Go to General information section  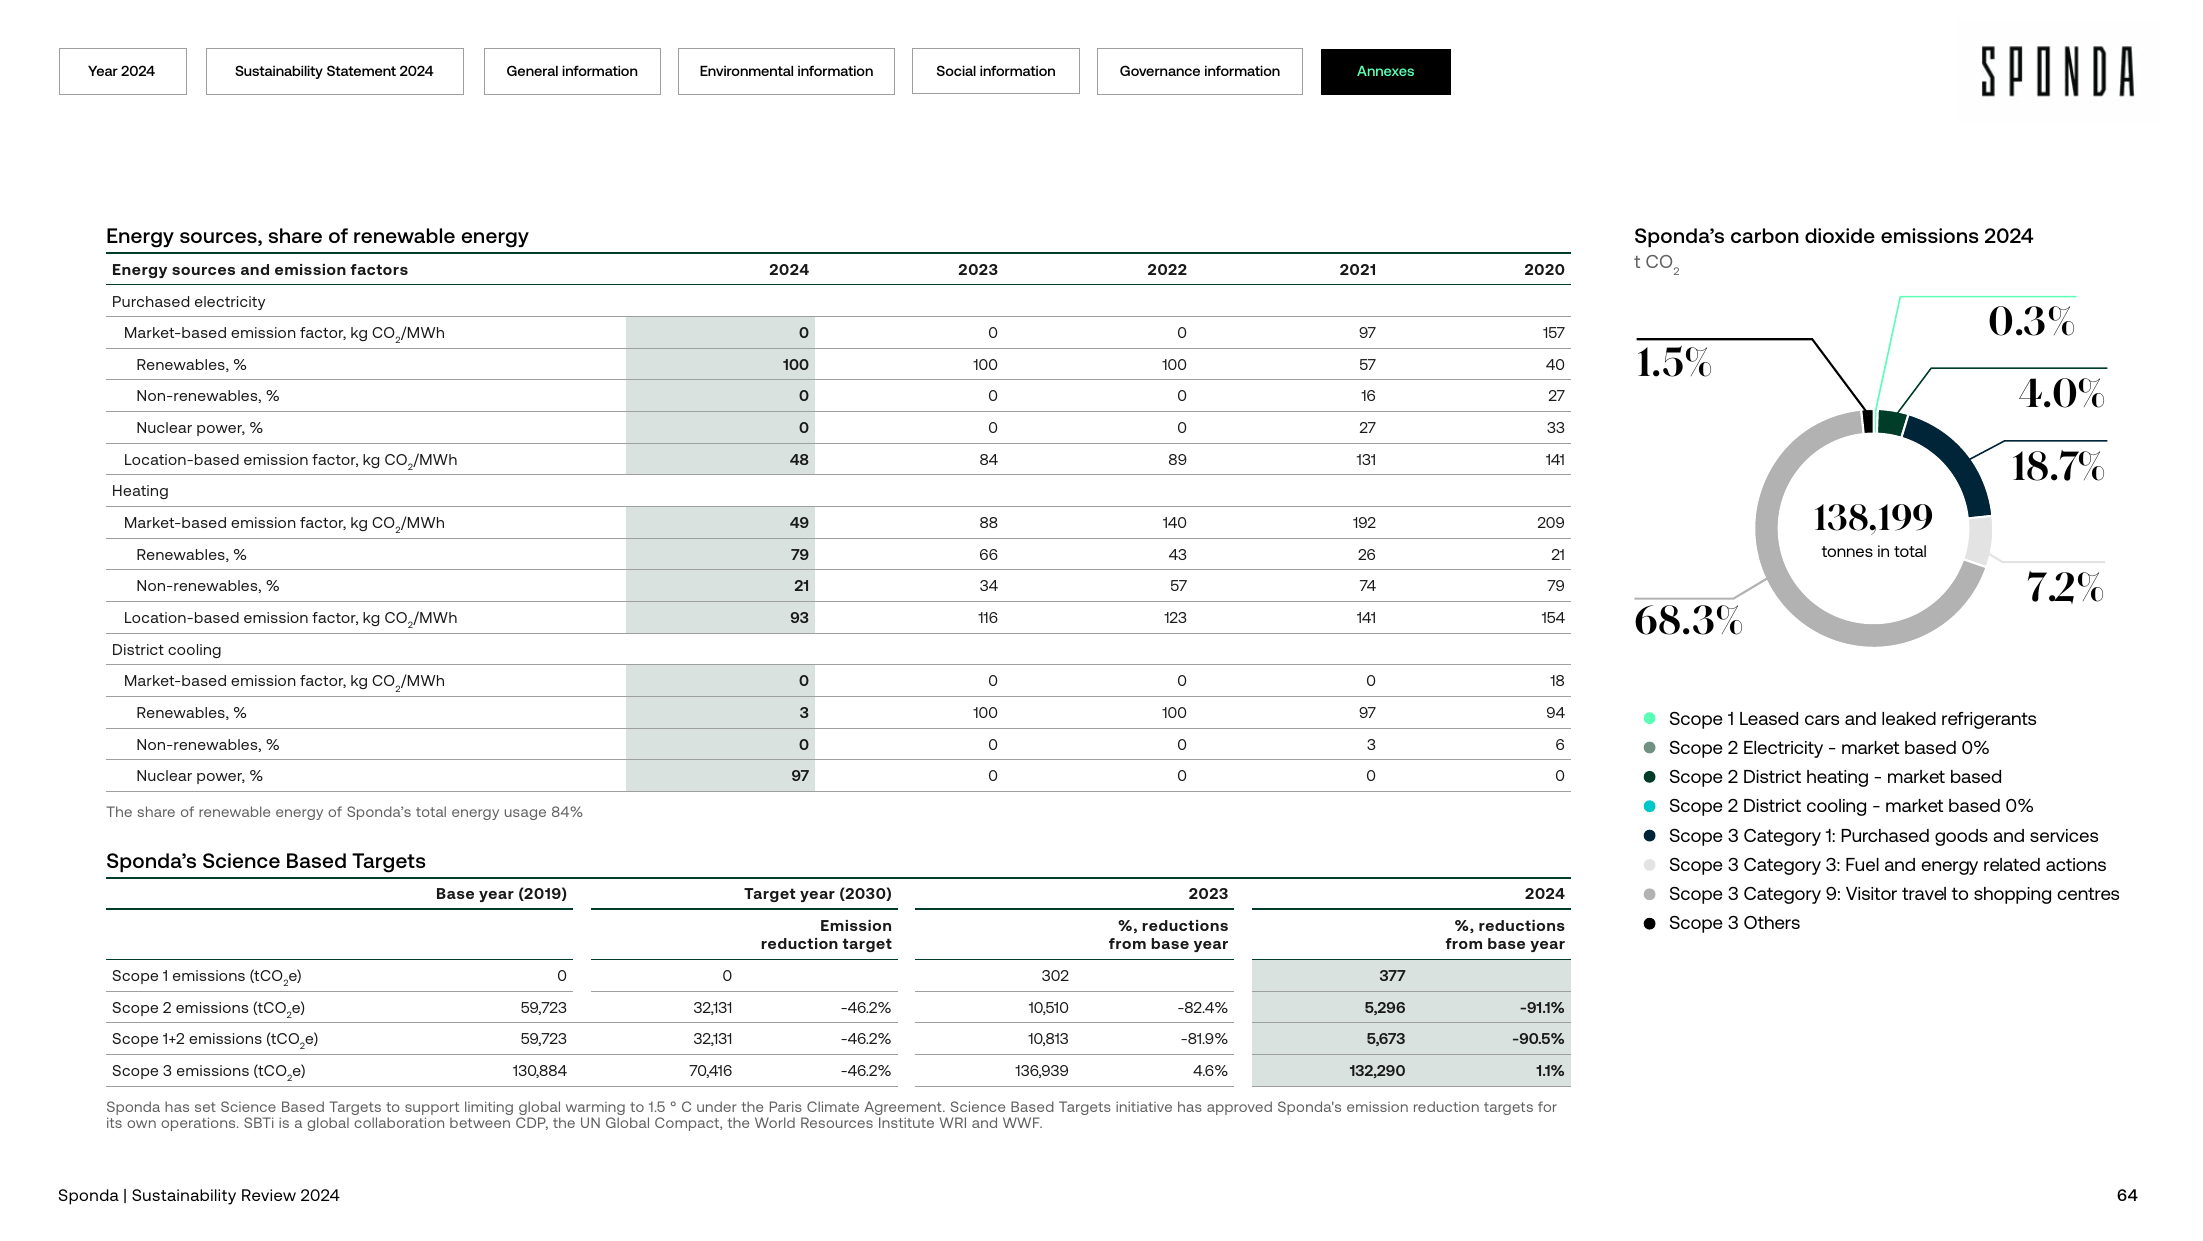tap(572, 71)
